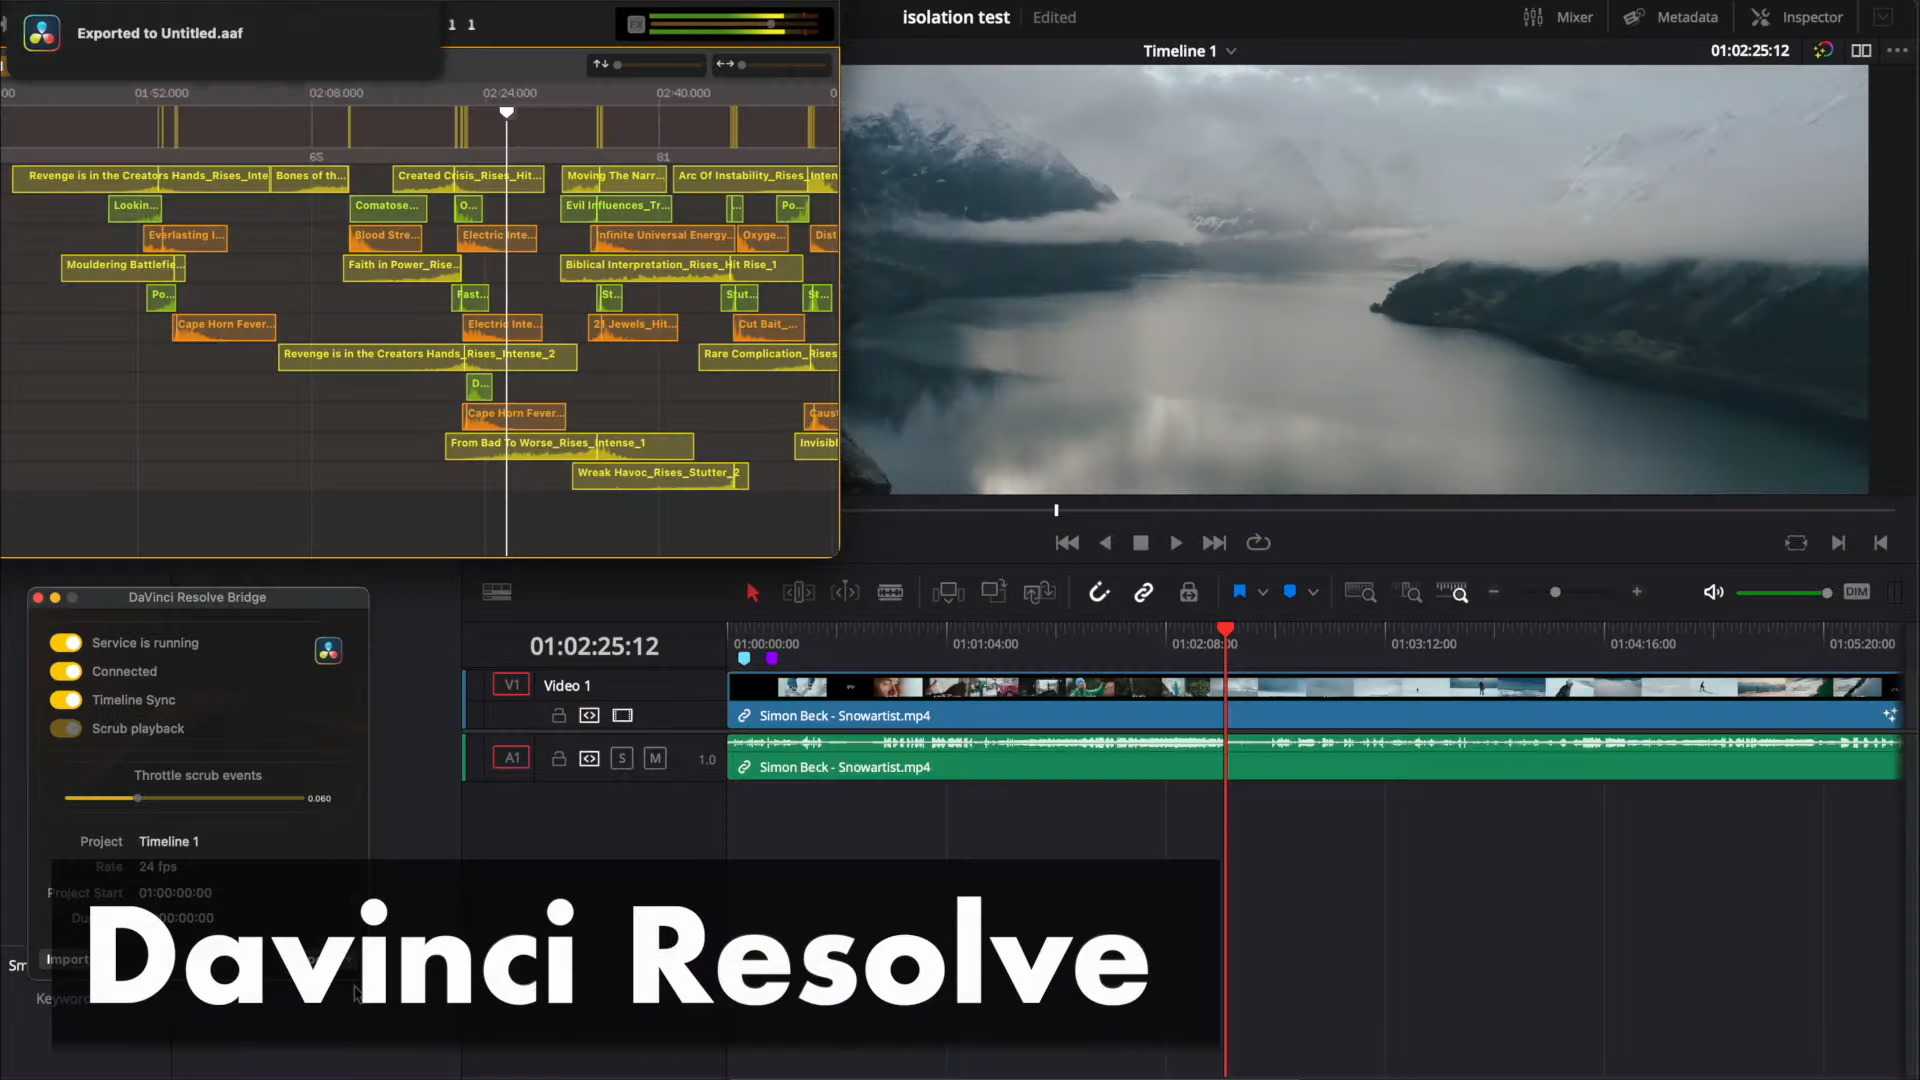Toggle the Scrub playback switch

pos(66,729)
